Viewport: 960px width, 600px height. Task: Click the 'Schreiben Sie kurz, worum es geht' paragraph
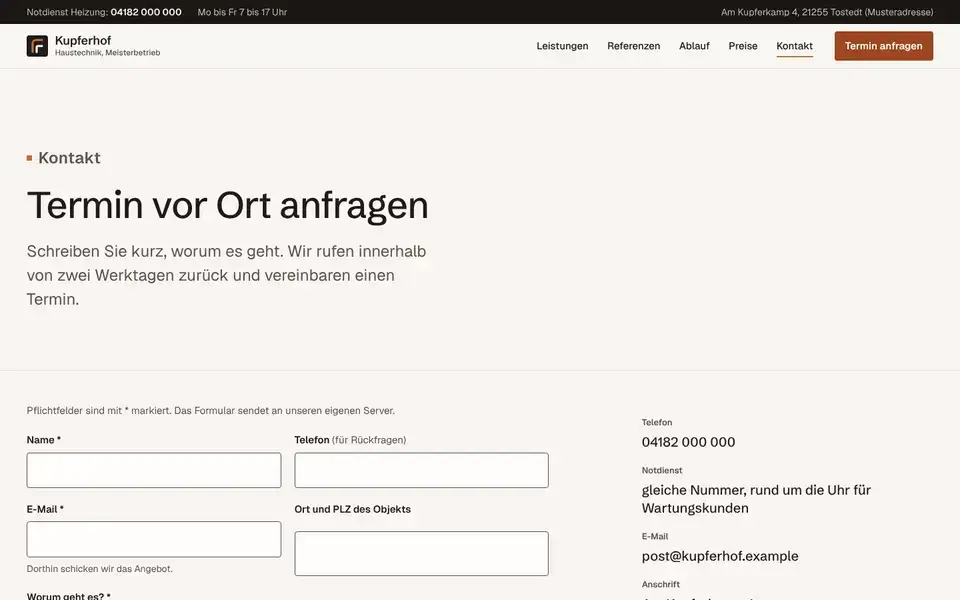click(227, 275)
